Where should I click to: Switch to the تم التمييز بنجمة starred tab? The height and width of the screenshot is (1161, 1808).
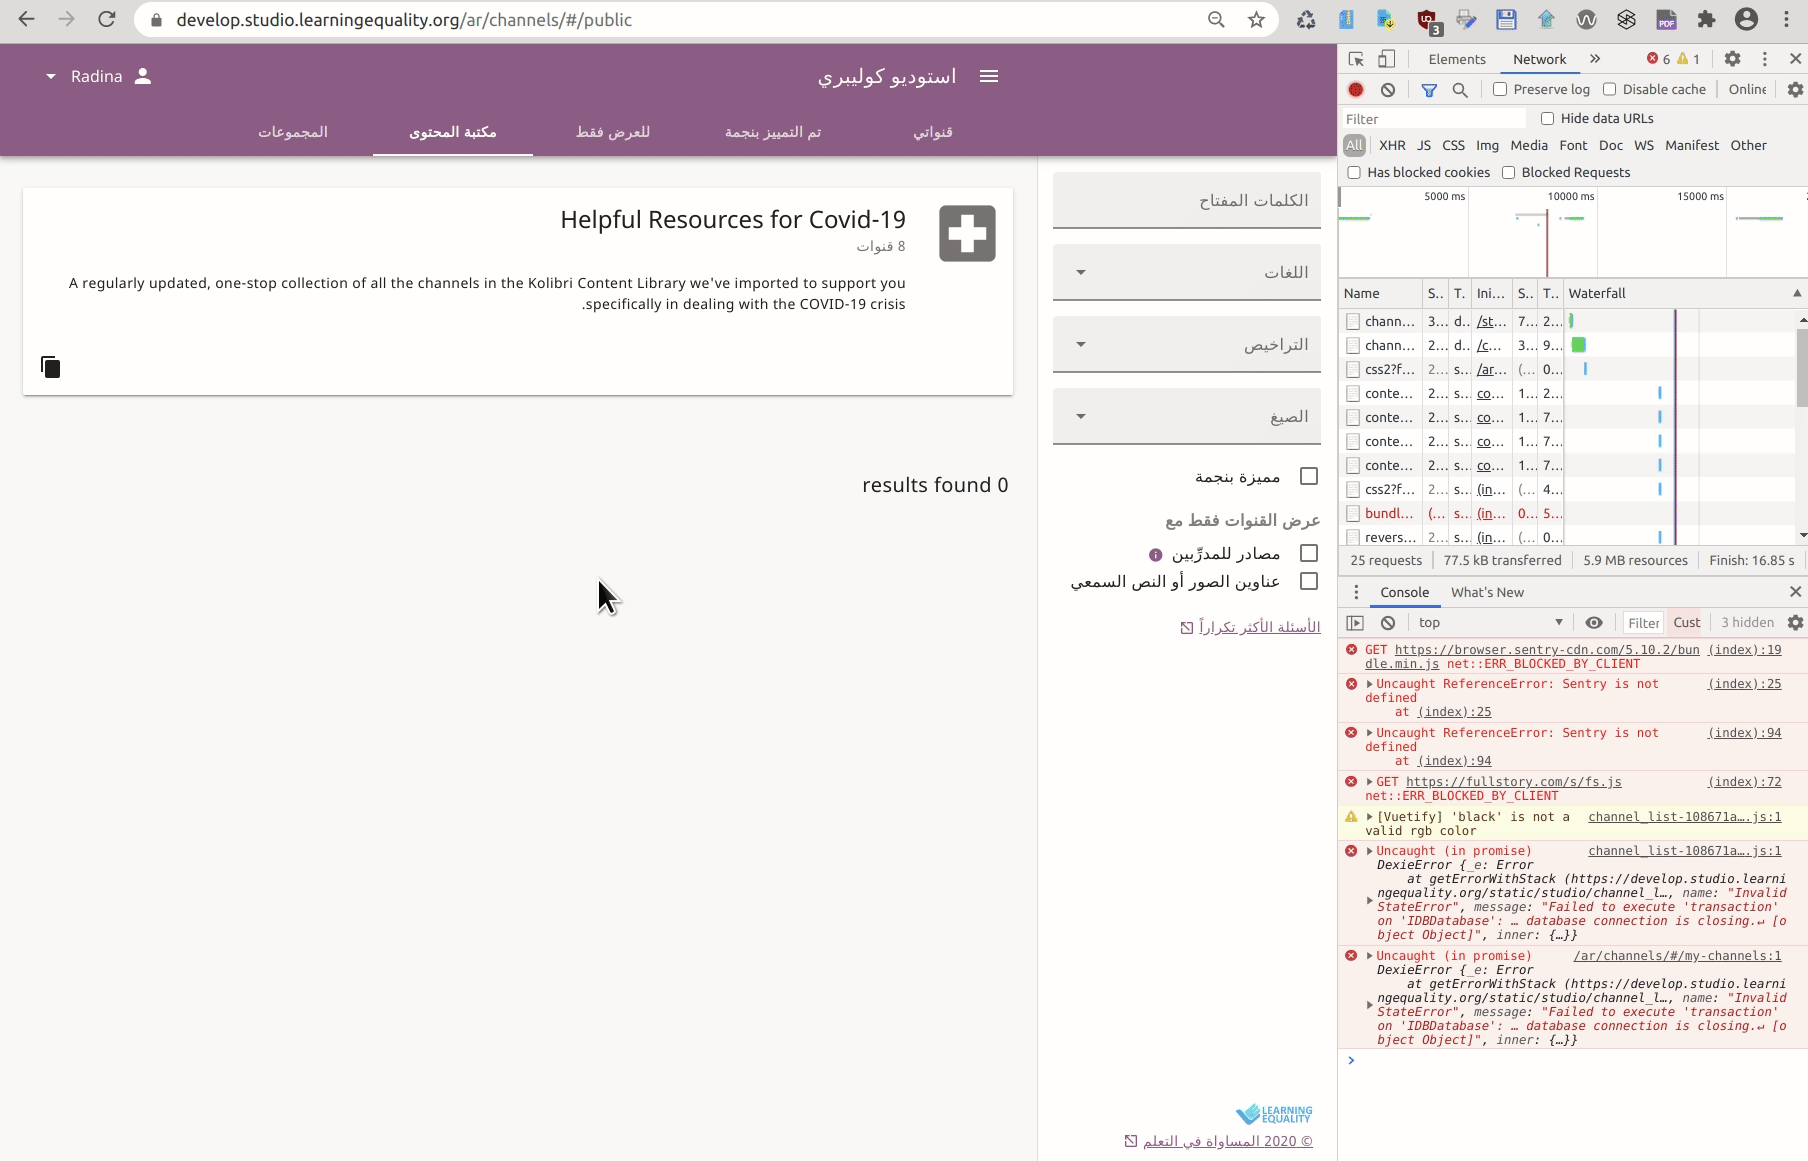[x=773, y=132]
